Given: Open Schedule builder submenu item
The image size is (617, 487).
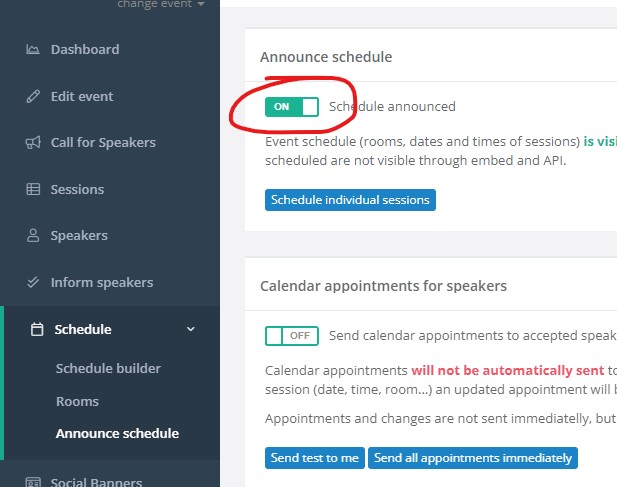Looking at the screenshot, I should click(x=108, y=369).
